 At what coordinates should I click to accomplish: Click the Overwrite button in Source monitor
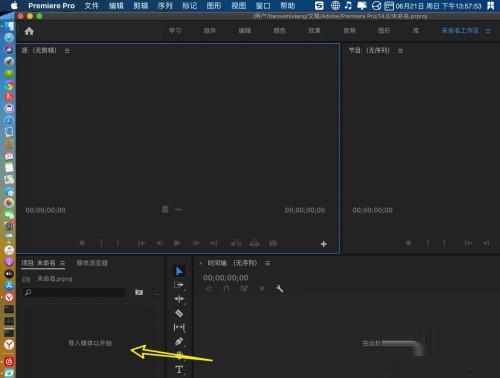(x=254, y=243)
